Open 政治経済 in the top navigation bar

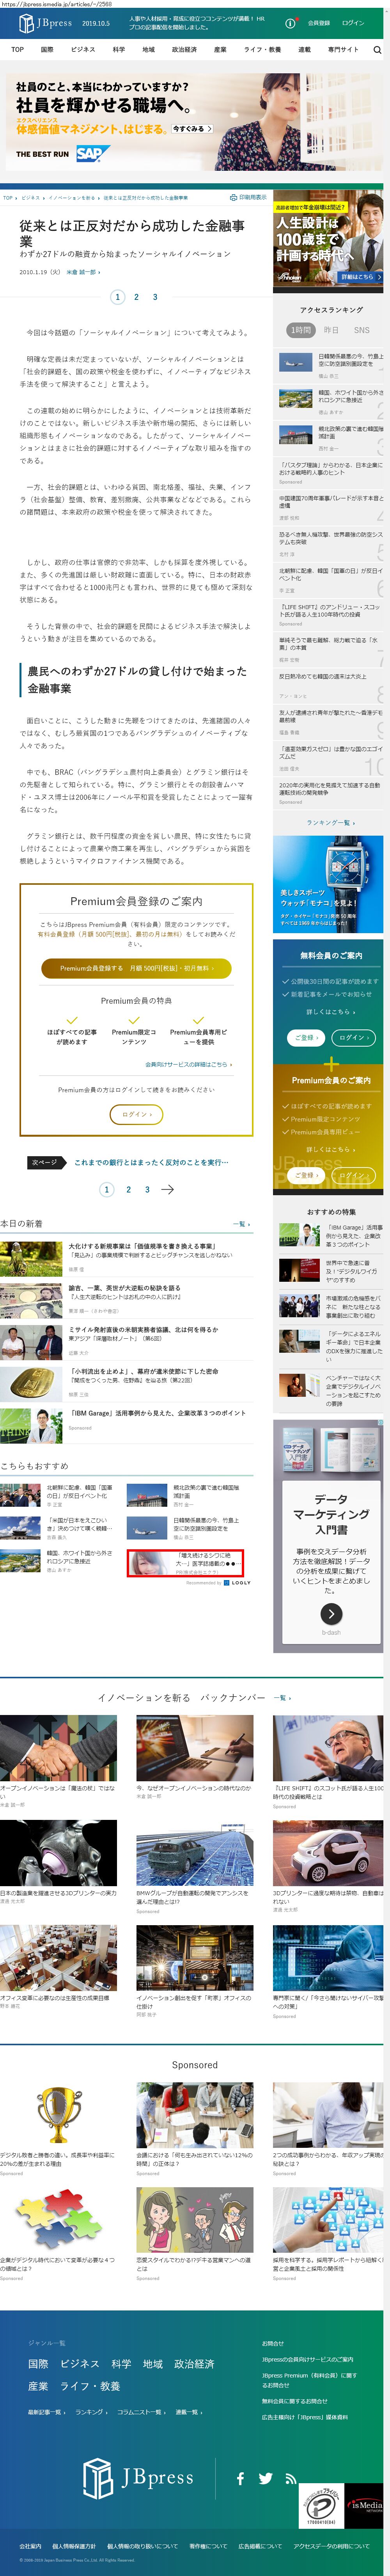click(184, 49)
